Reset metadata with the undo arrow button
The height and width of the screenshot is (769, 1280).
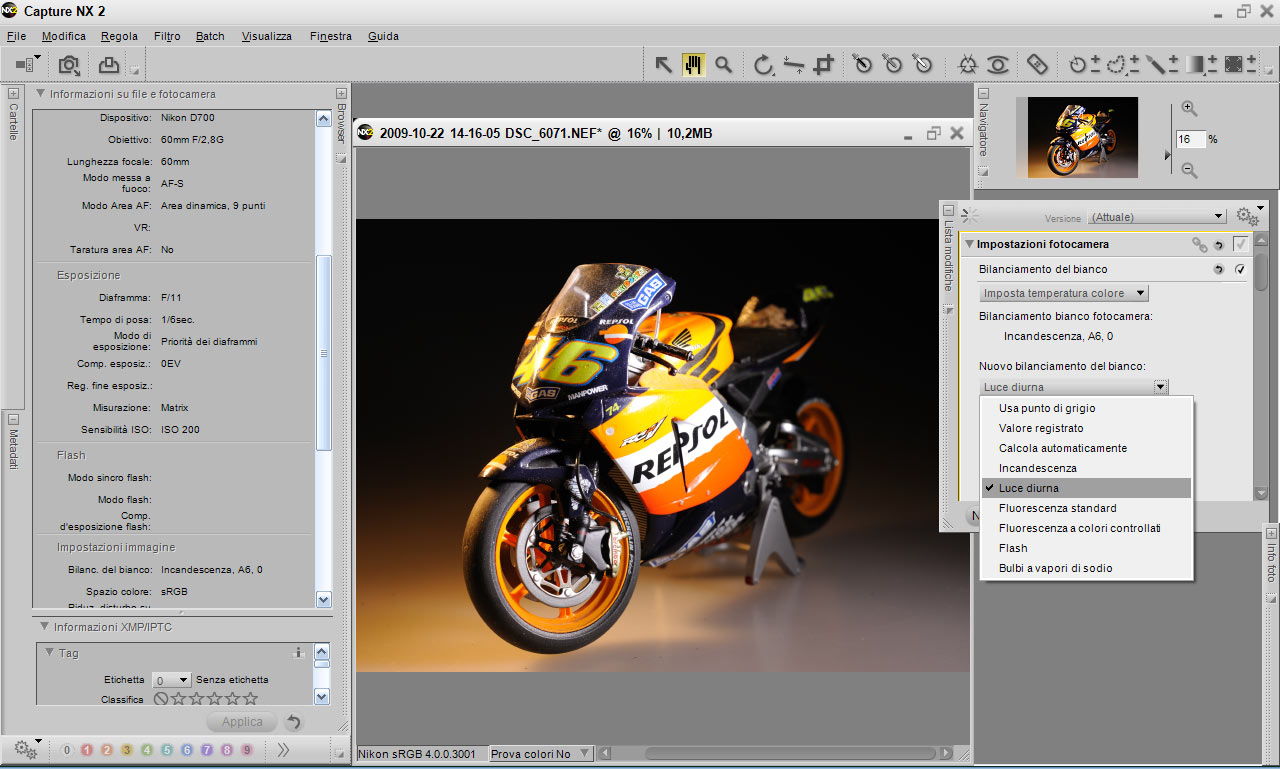click(x=293, y=722)
